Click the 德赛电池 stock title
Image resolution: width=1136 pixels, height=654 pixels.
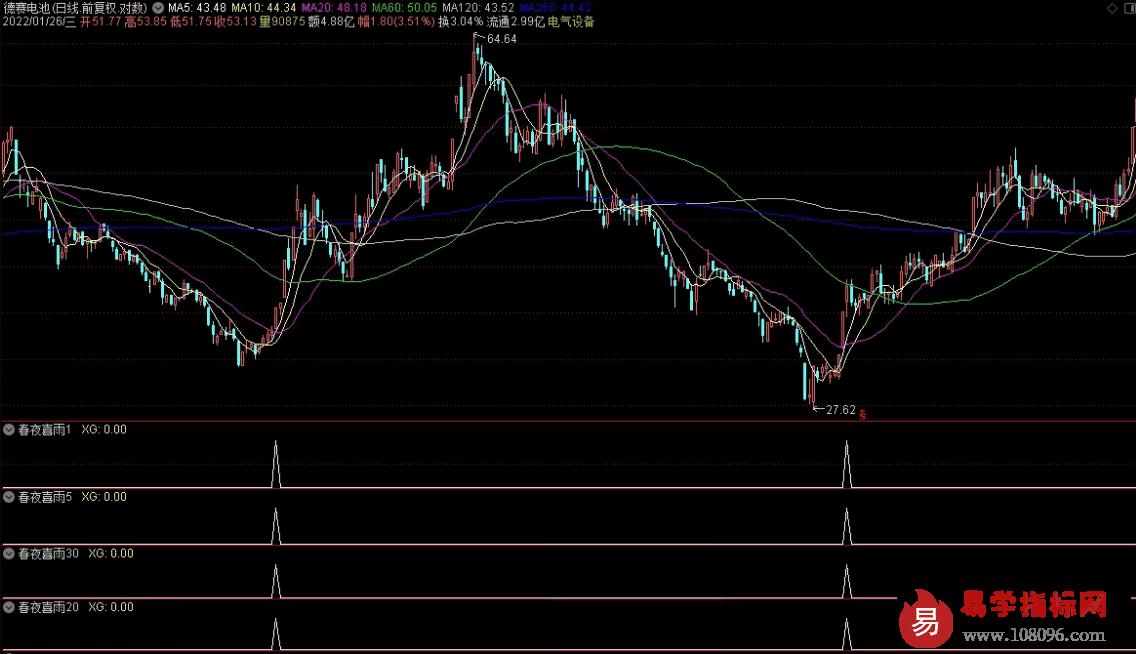27,7
